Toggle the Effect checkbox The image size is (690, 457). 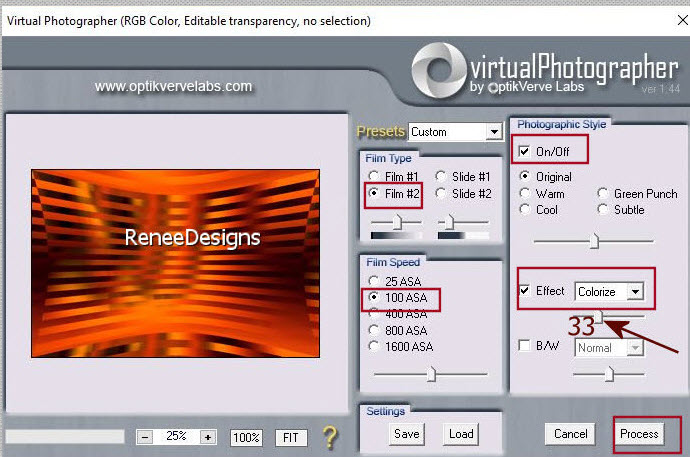[524, 291]
